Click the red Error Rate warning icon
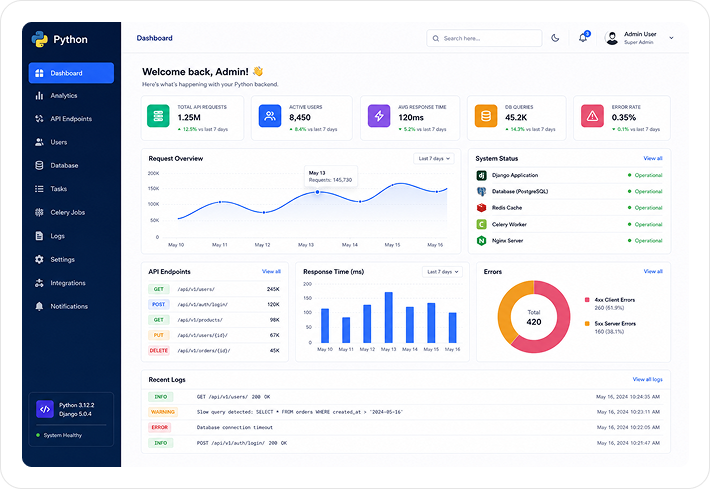This screenshot has height=489, width=710. pyautogui.click(x=592, y=116)
